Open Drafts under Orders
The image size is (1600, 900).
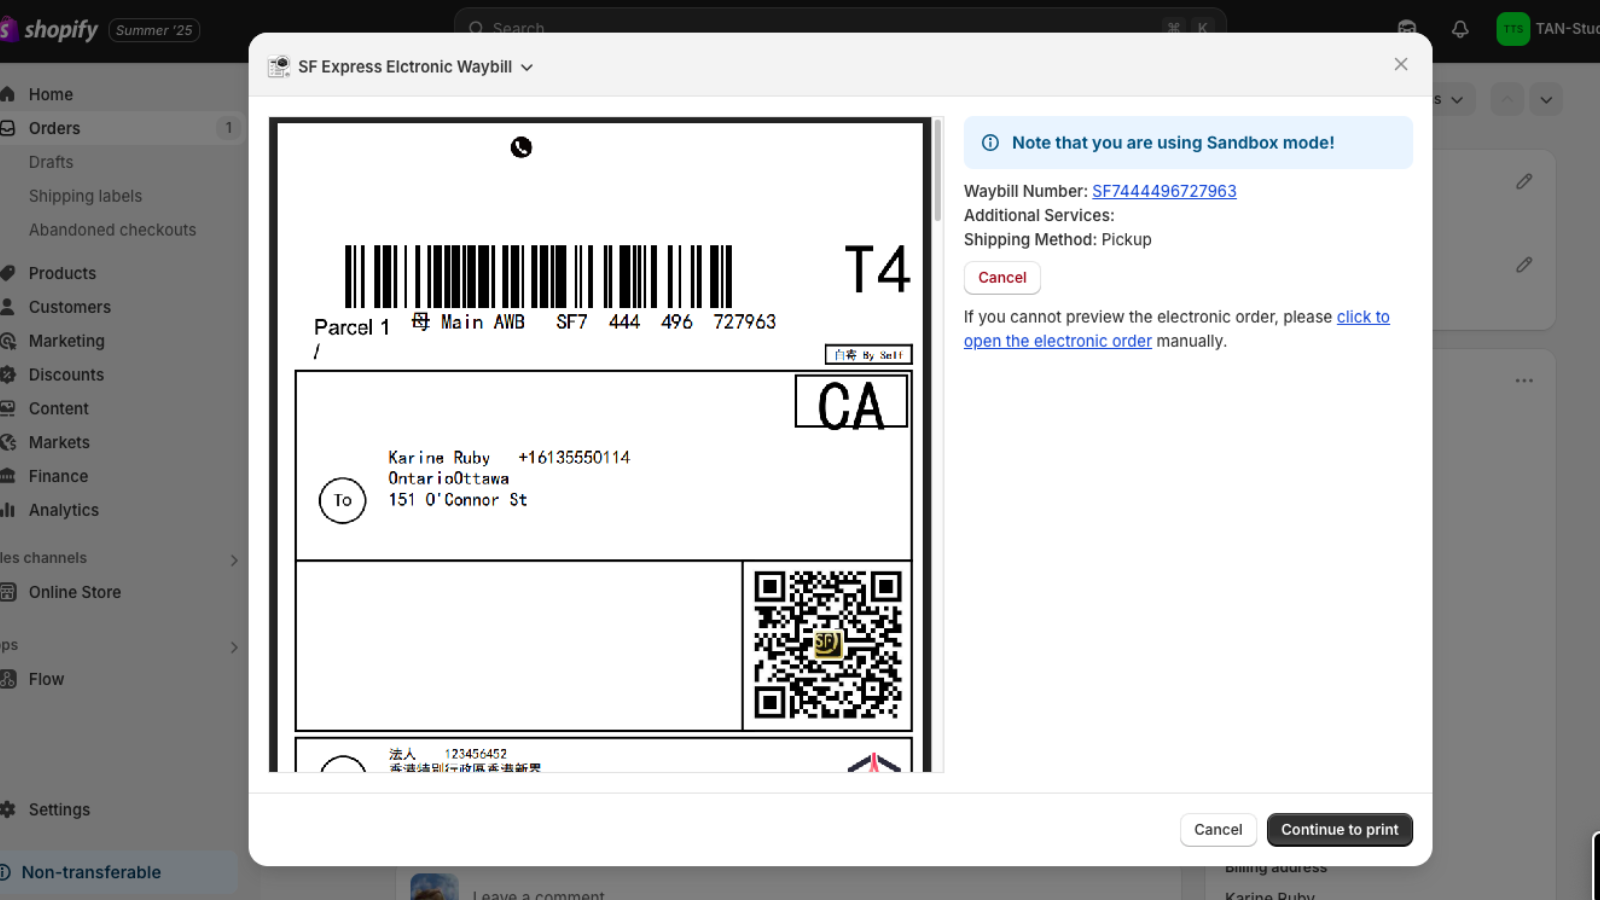51,162
